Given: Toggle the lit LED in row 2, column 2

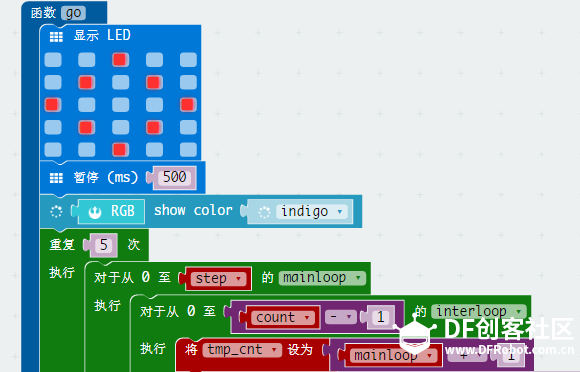Looking at the screenshot, I should tap(86, 82).
